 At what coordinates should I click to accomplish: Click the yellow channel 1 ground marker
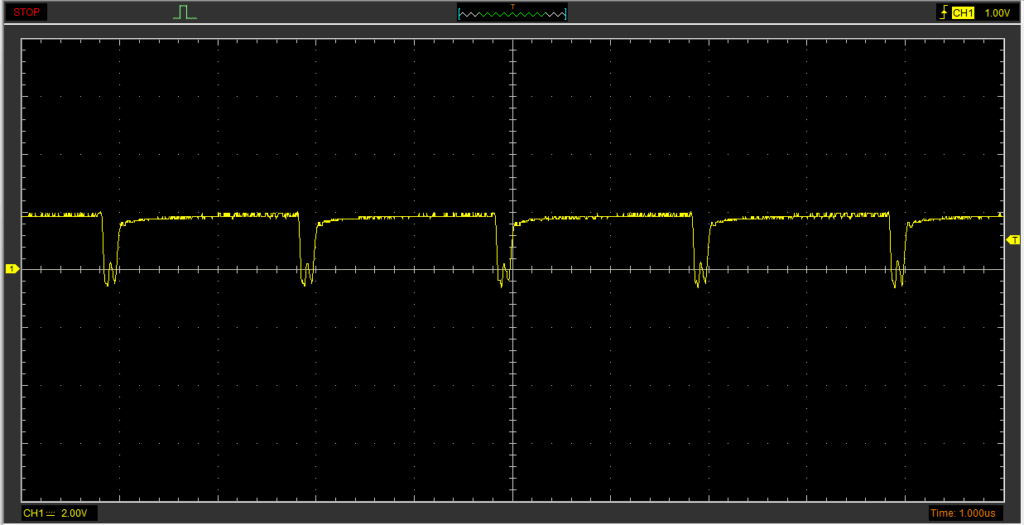click(x=12, y=269)
